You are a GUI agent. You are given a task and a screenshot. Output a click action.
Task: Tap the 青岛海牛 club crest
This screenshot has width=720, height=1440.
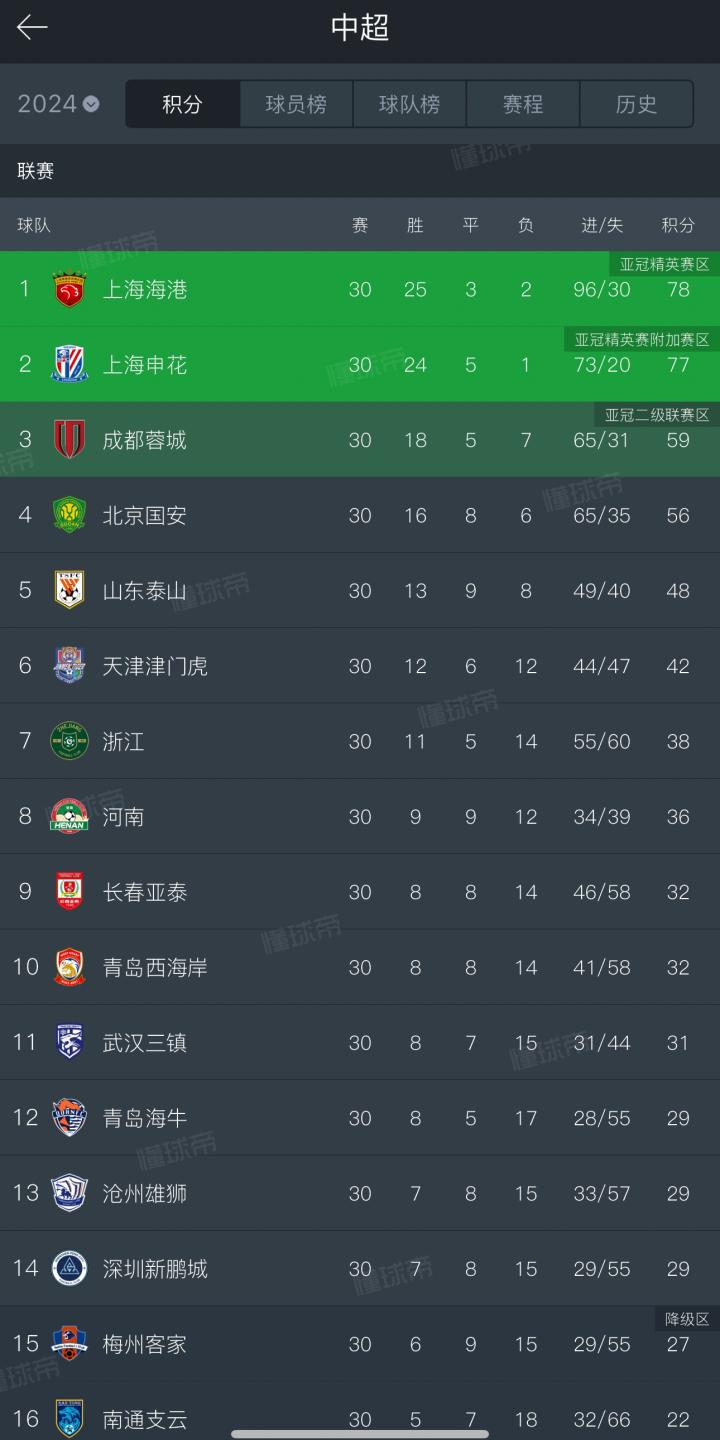[x=69, y=1118]
